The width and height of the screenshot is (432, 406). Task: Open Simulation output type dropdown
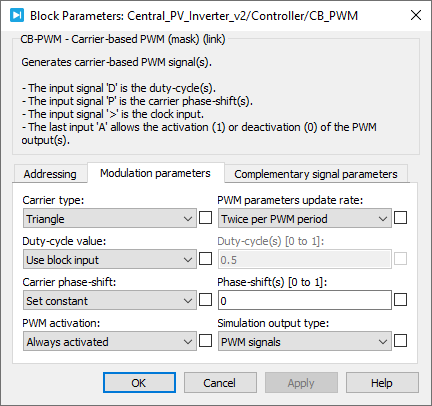point(305,342)
